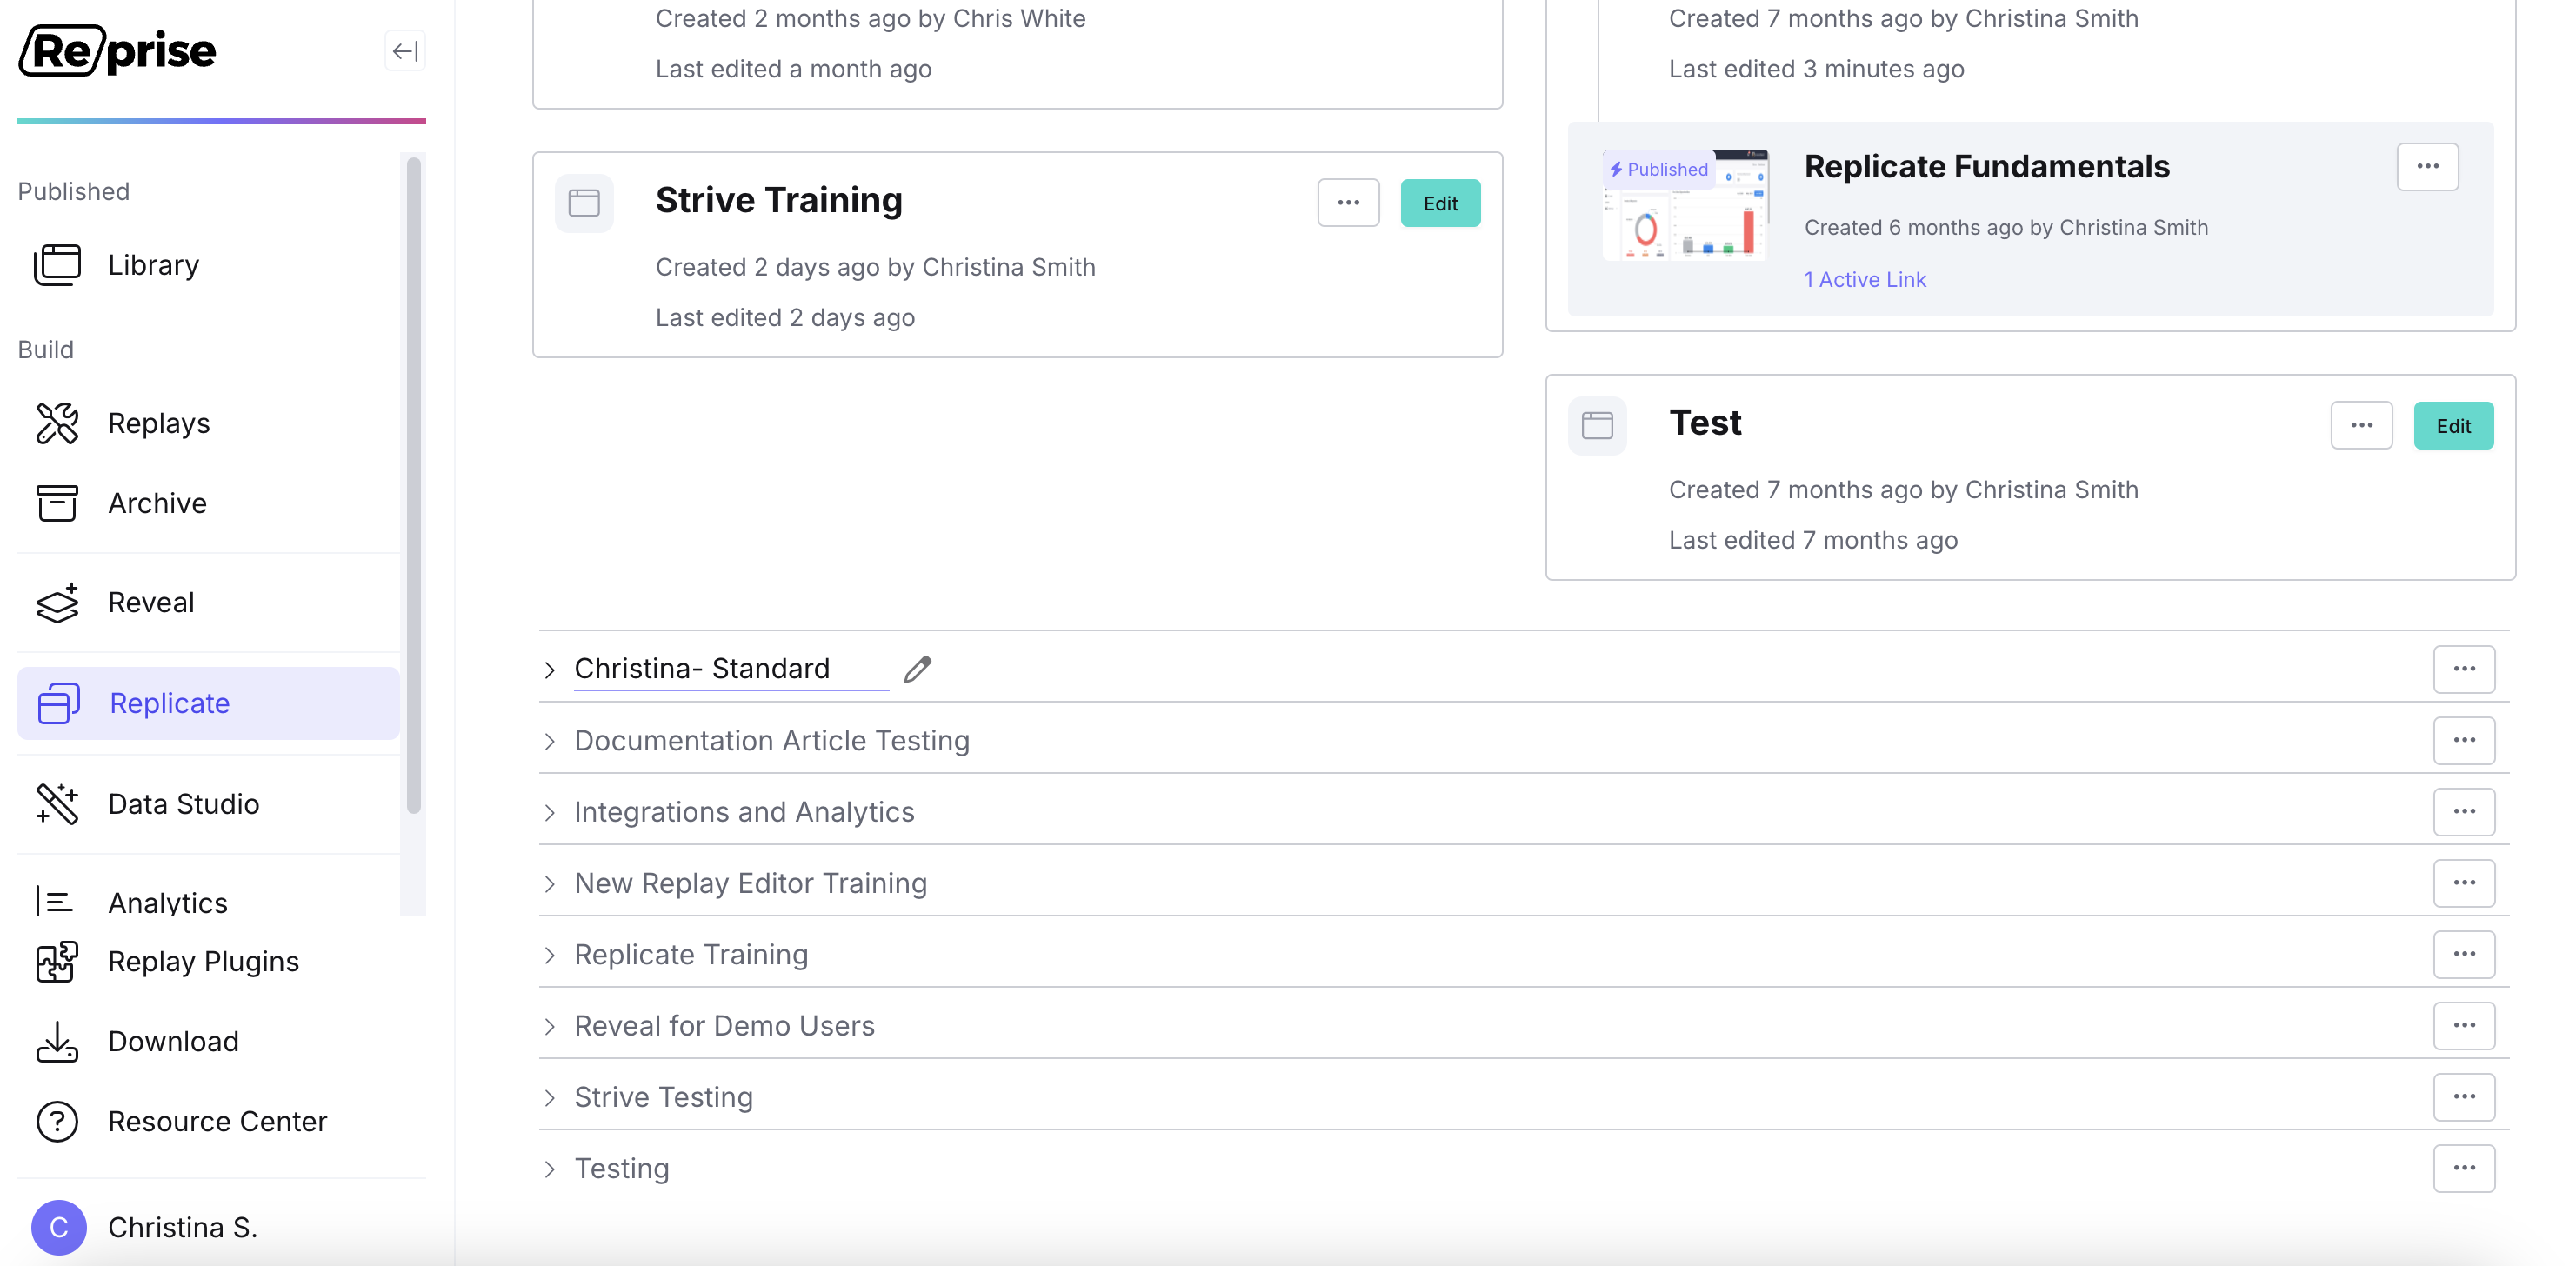
Task: Open the Library icon in sidebar
Action: (x=57, y=265)
